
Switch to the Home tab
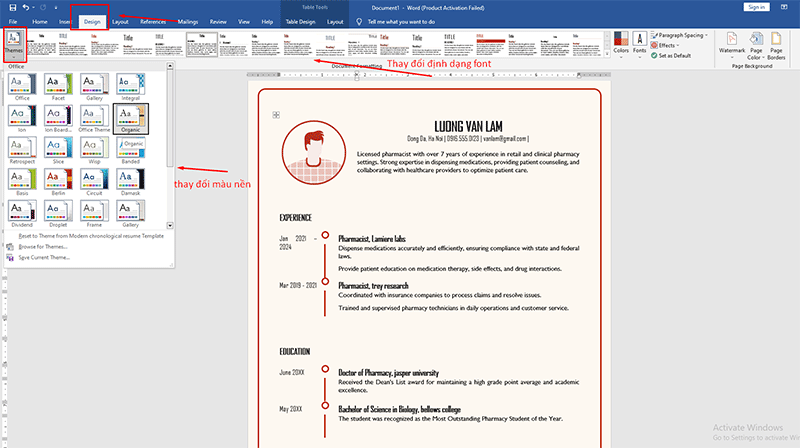39,22
